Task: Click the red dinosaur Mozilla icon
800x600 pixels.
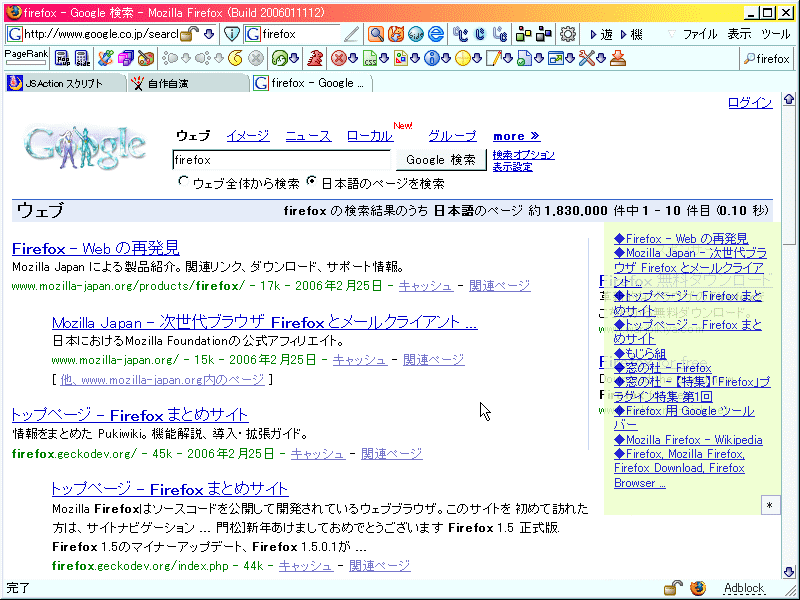Action: pos(315,59)
